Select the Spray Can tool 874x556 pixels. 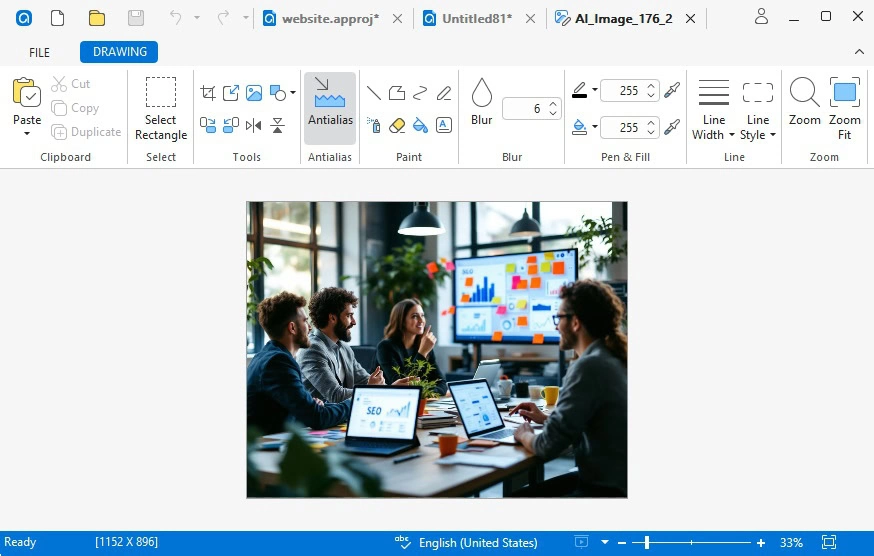tap(374, 125)
